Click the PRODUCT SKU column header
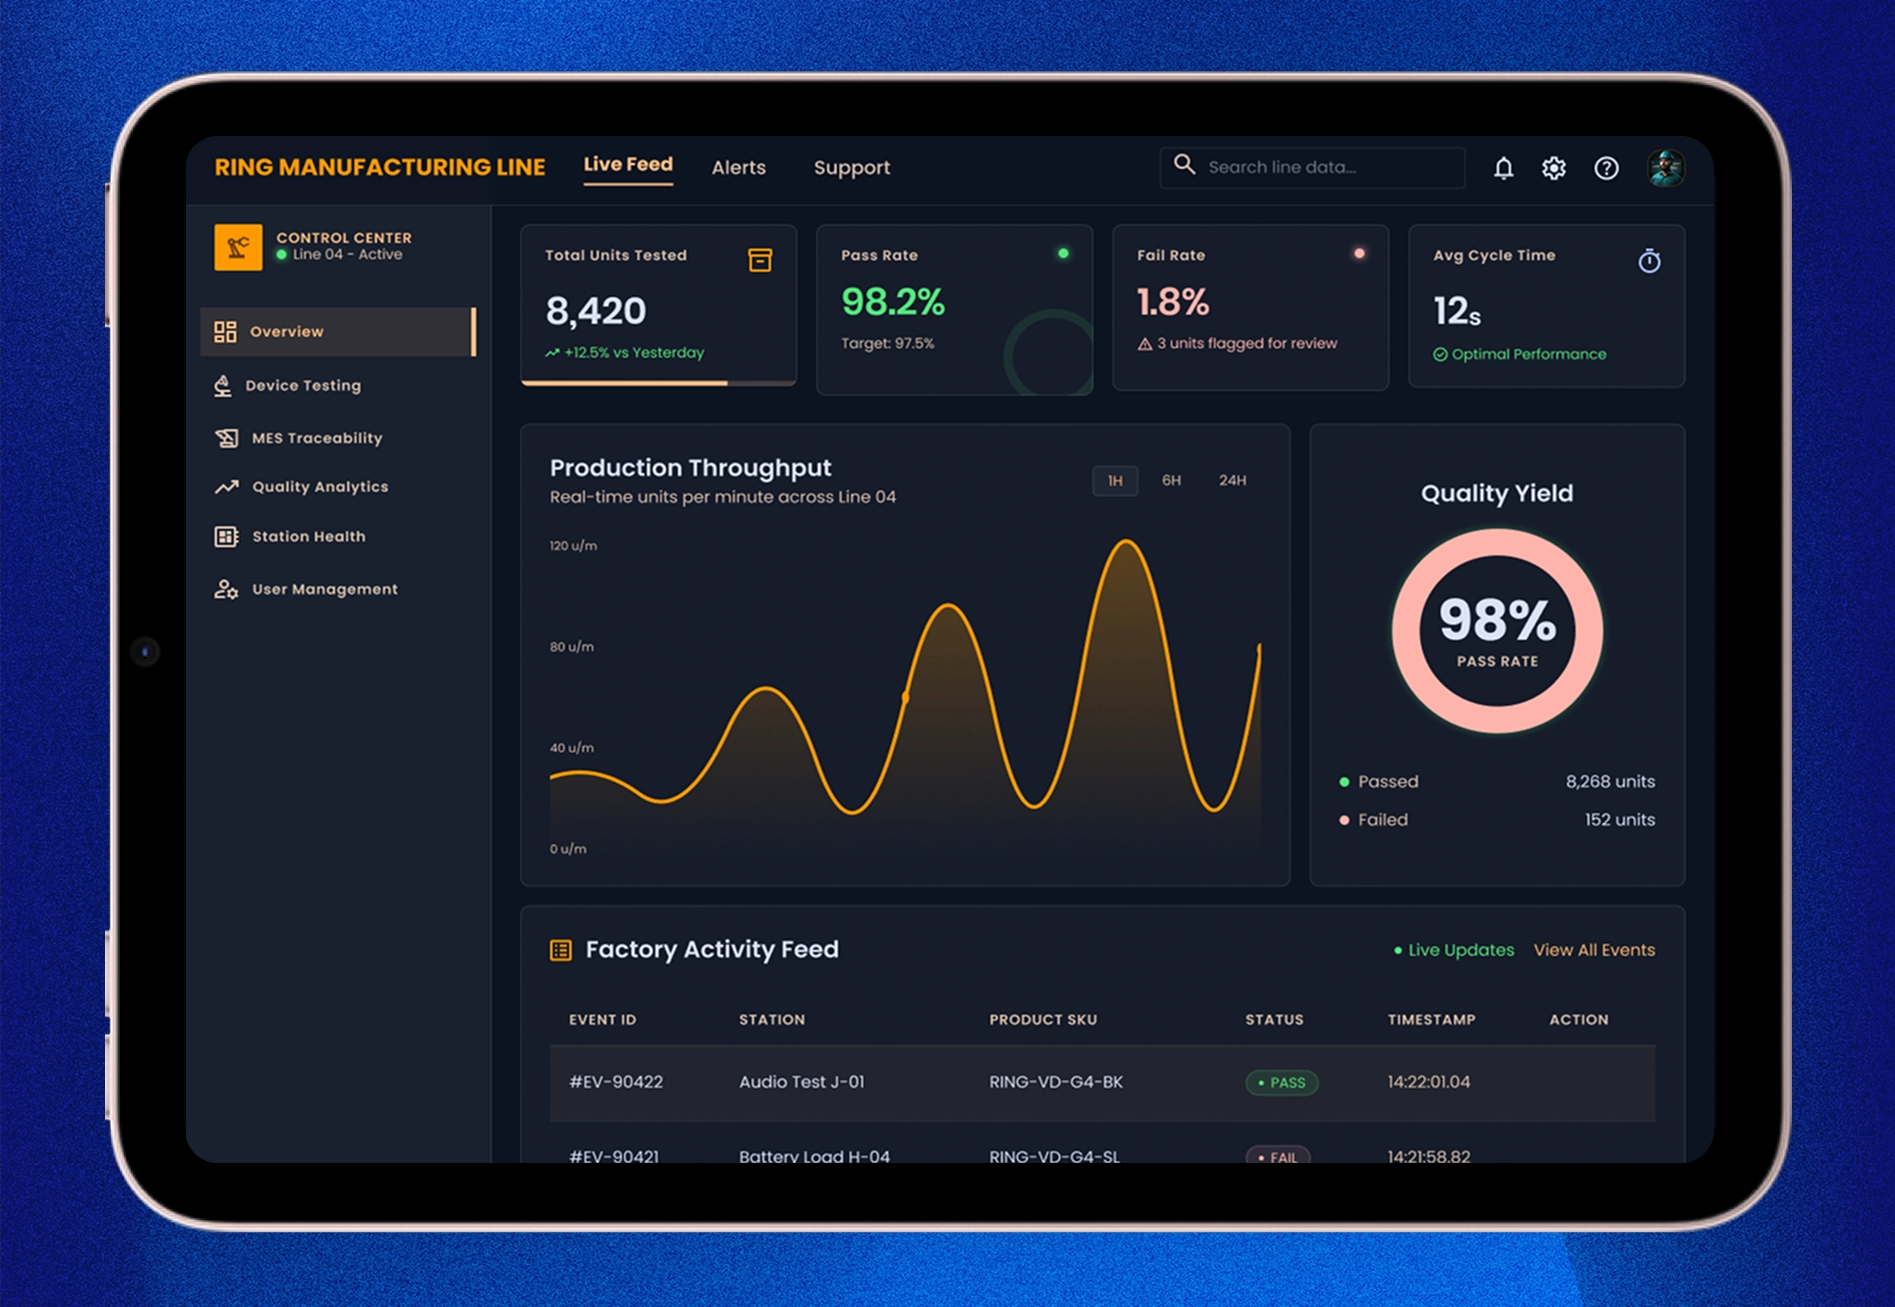Screen dimensions: 1895x1307 1043,1020
